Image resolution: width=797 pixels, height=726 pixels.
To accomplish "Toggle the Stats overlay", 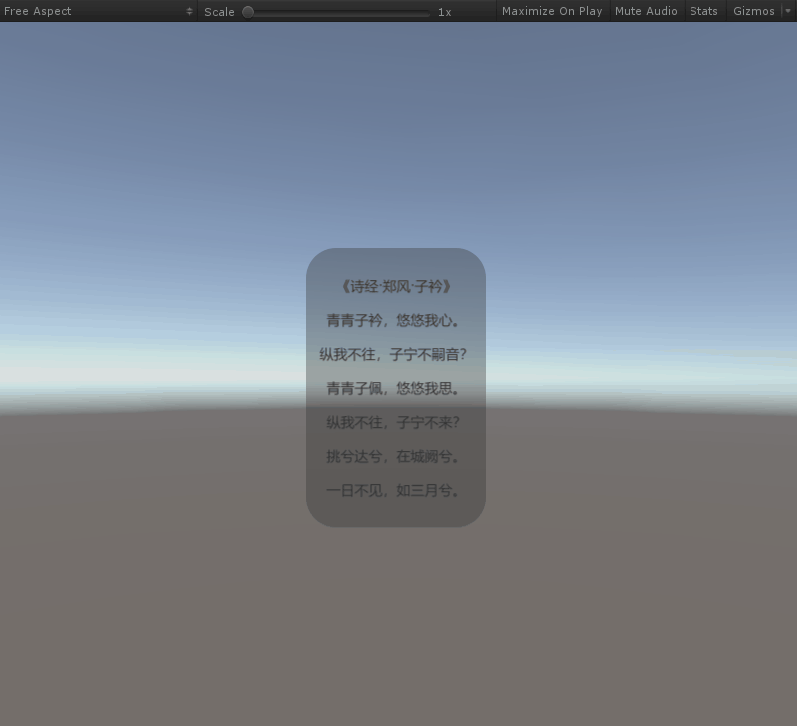I will pos(703,11).
